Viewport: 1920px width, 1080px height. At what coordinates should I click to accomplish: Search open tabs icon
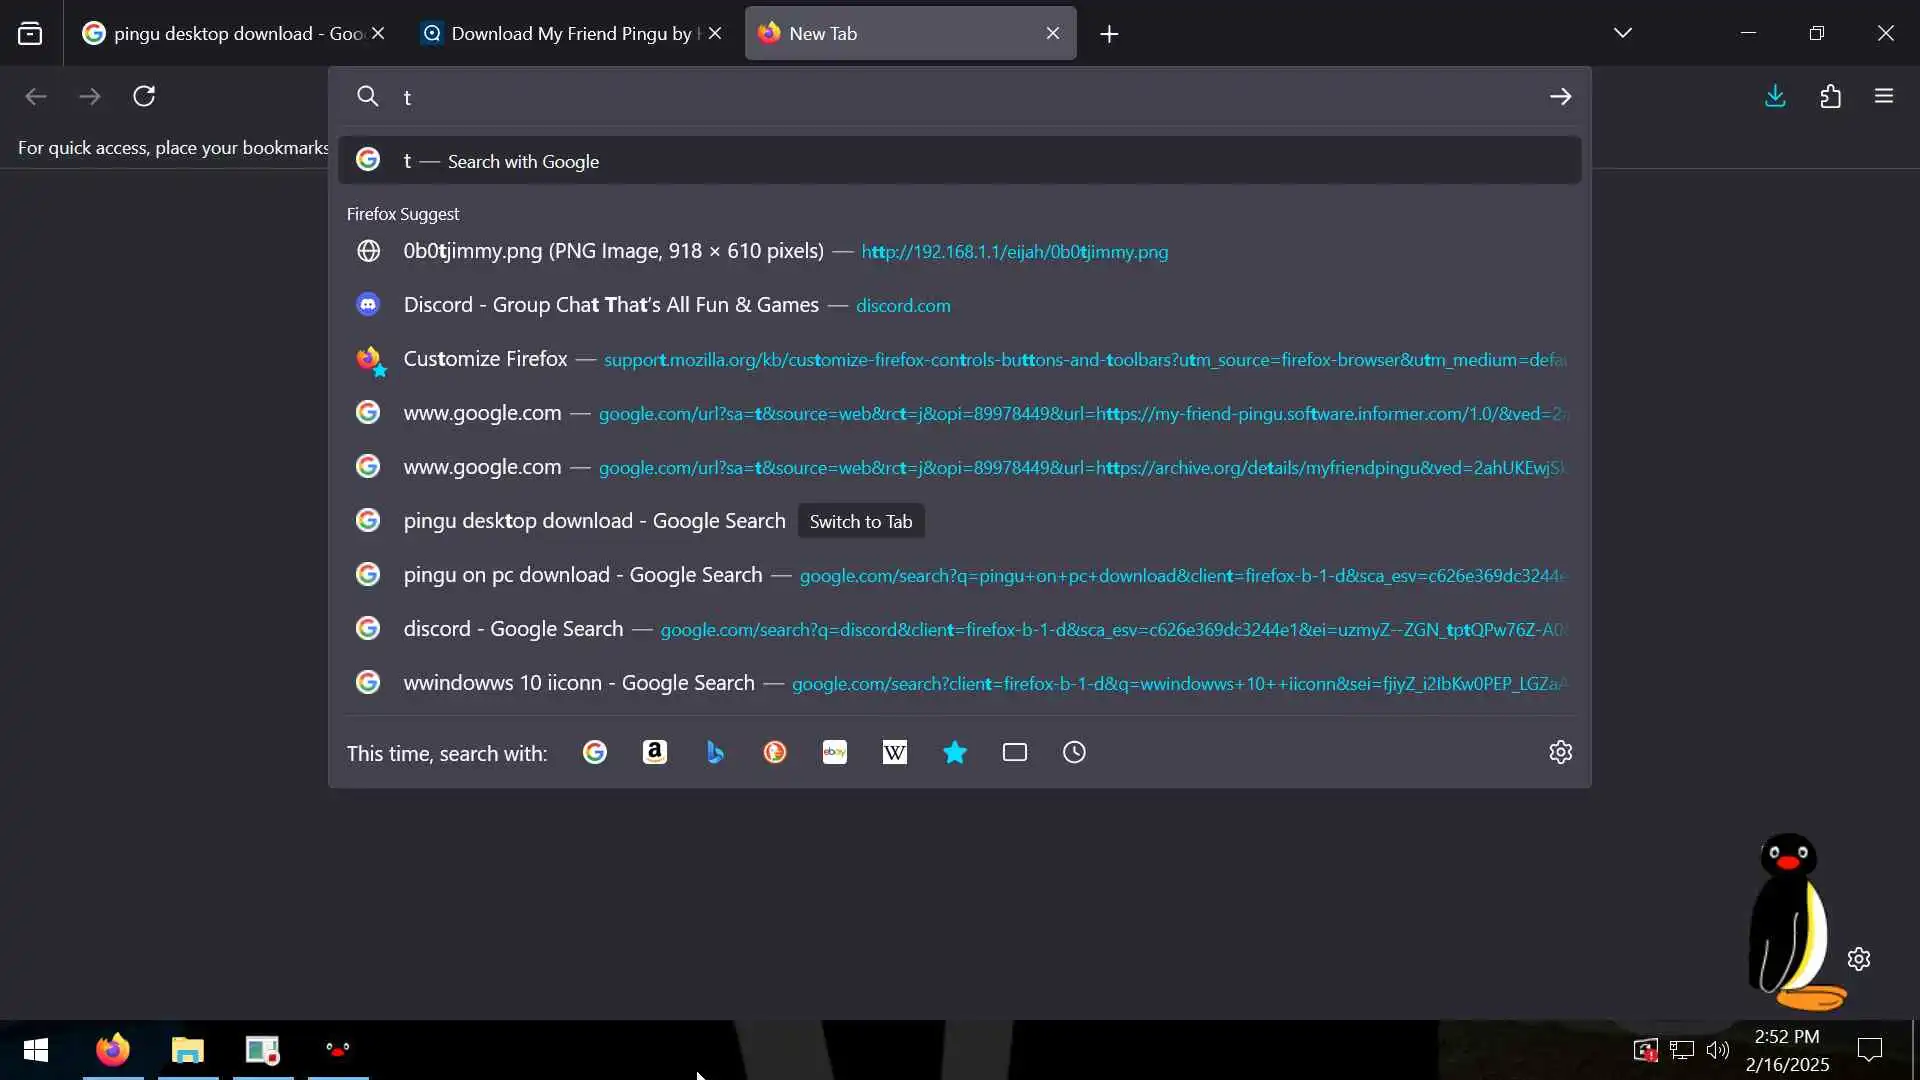1014,752
